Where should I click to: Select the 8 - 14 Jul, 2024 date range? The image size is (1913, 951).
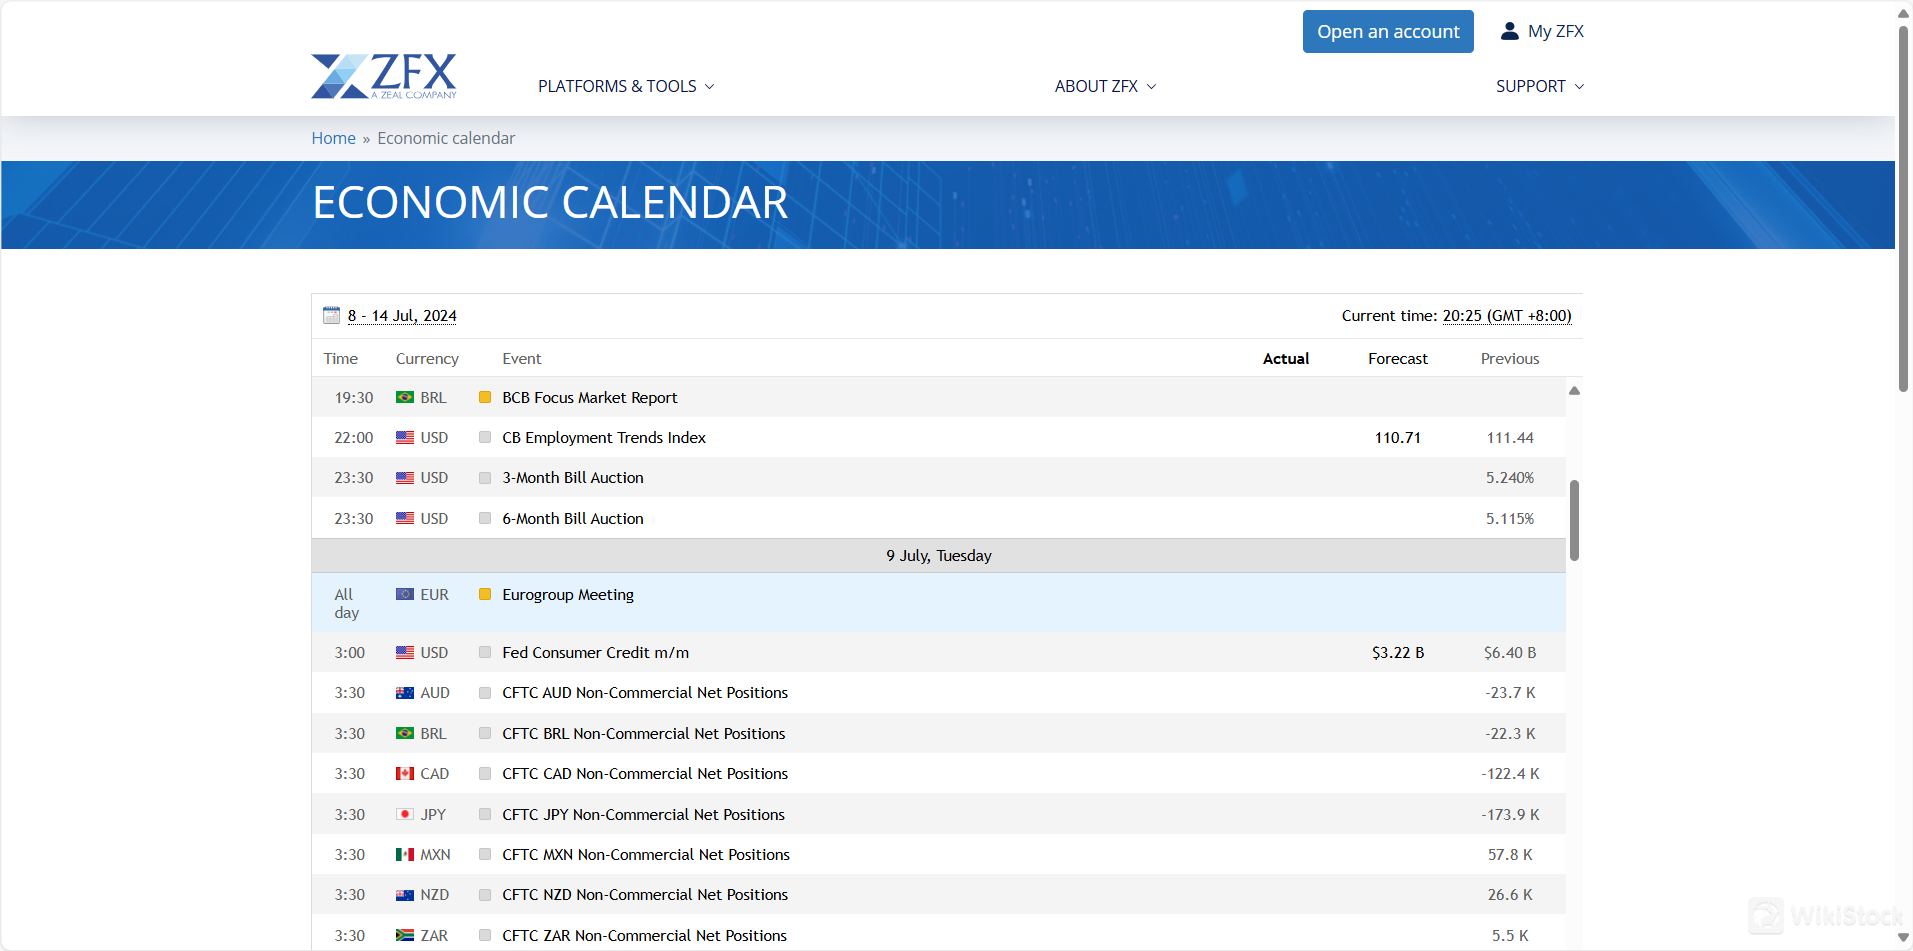402,316
